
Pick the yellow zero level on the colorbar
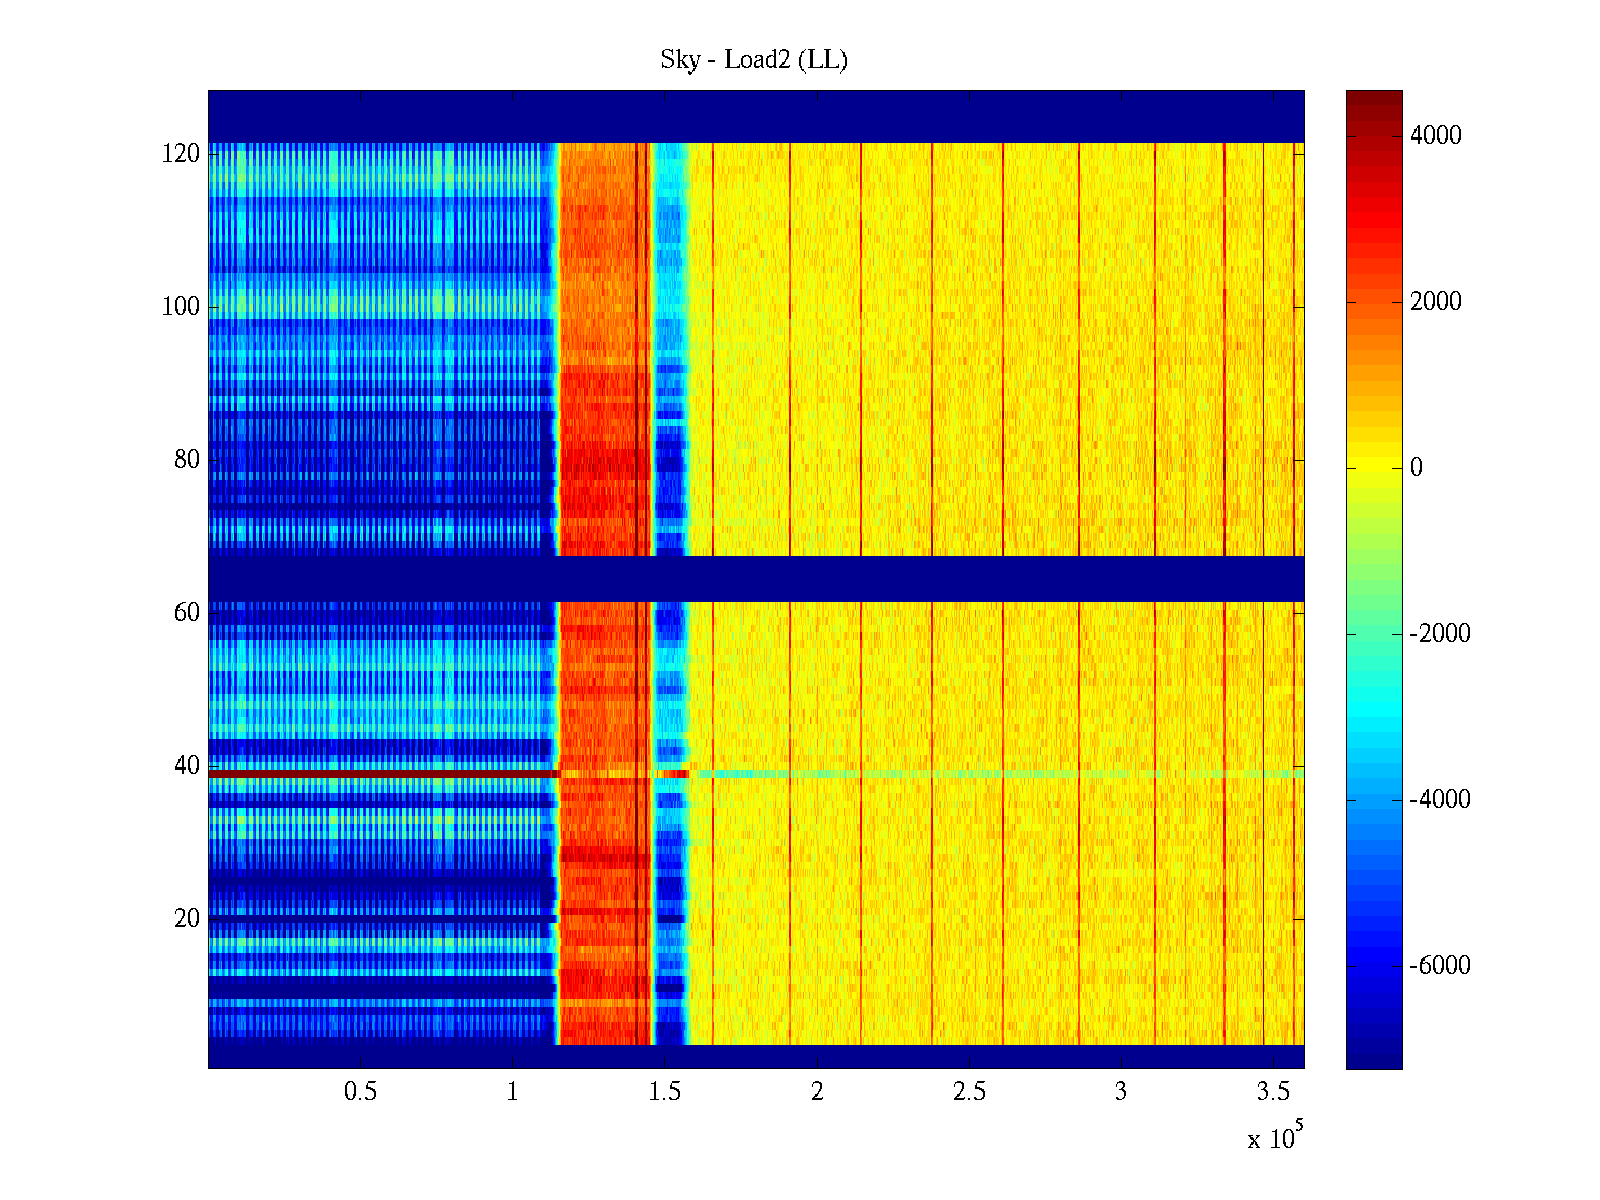(1374, 467)
